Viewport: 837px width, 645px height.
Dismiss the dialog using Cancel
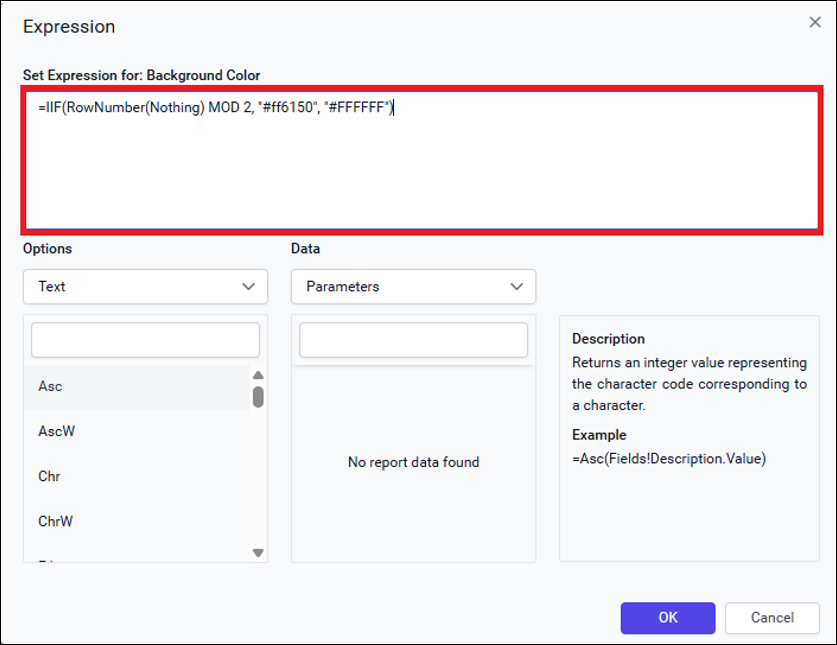[772, 618]
